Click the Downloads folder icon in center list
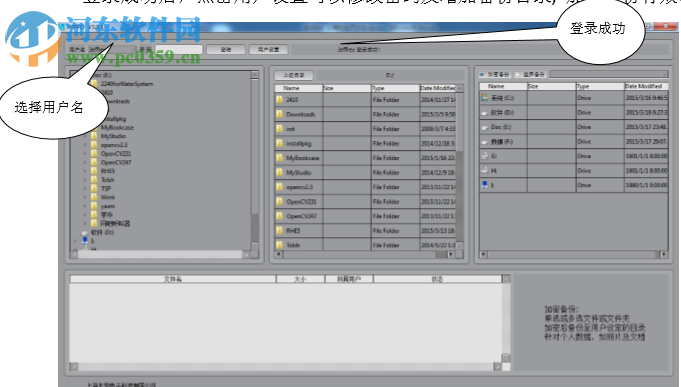Image resolution: width=681 pixels, height=387 pixels. 280,114
